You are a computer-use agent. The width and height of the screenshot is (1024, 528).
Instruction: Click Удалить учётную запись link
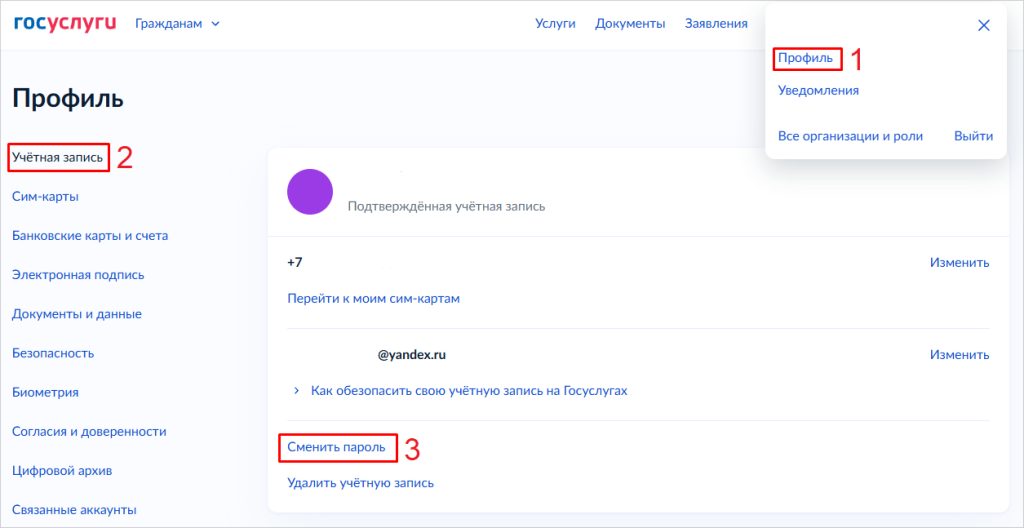pyautogui.click(x=360, y=483)
